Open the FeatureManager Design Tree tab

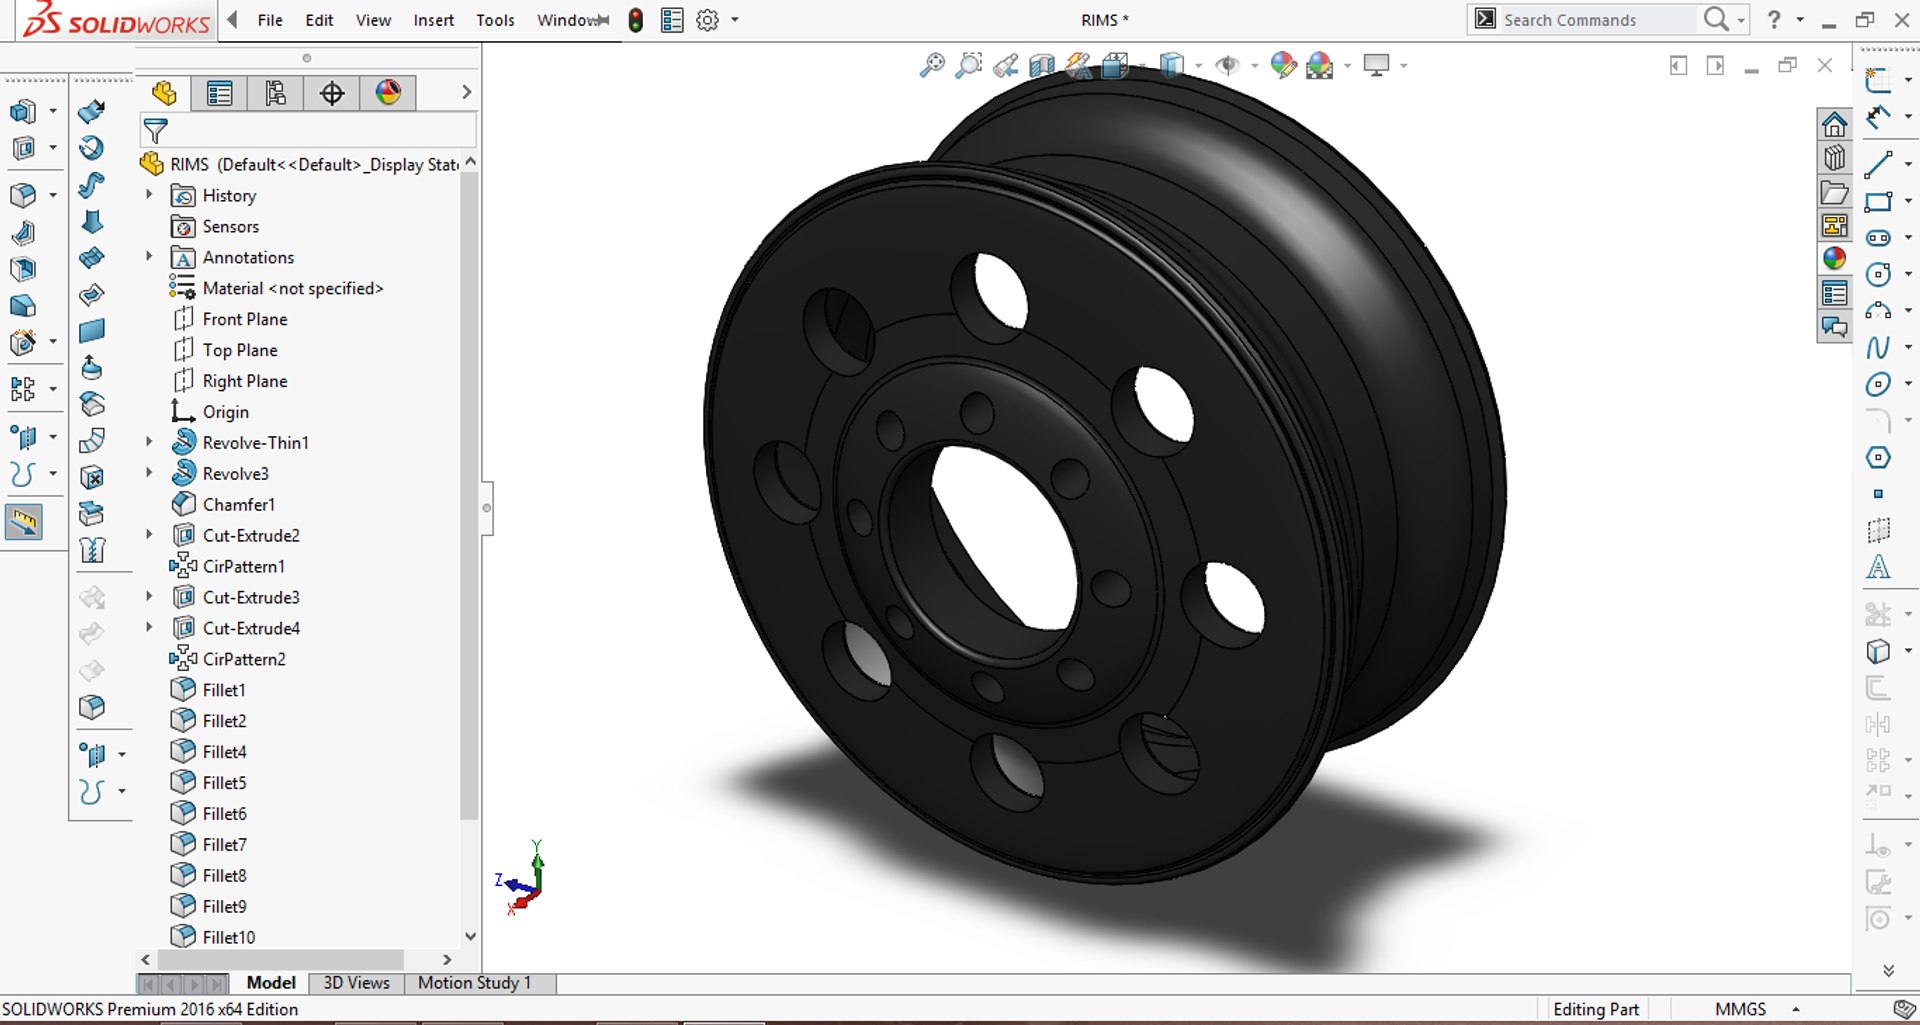pos(164,93)
